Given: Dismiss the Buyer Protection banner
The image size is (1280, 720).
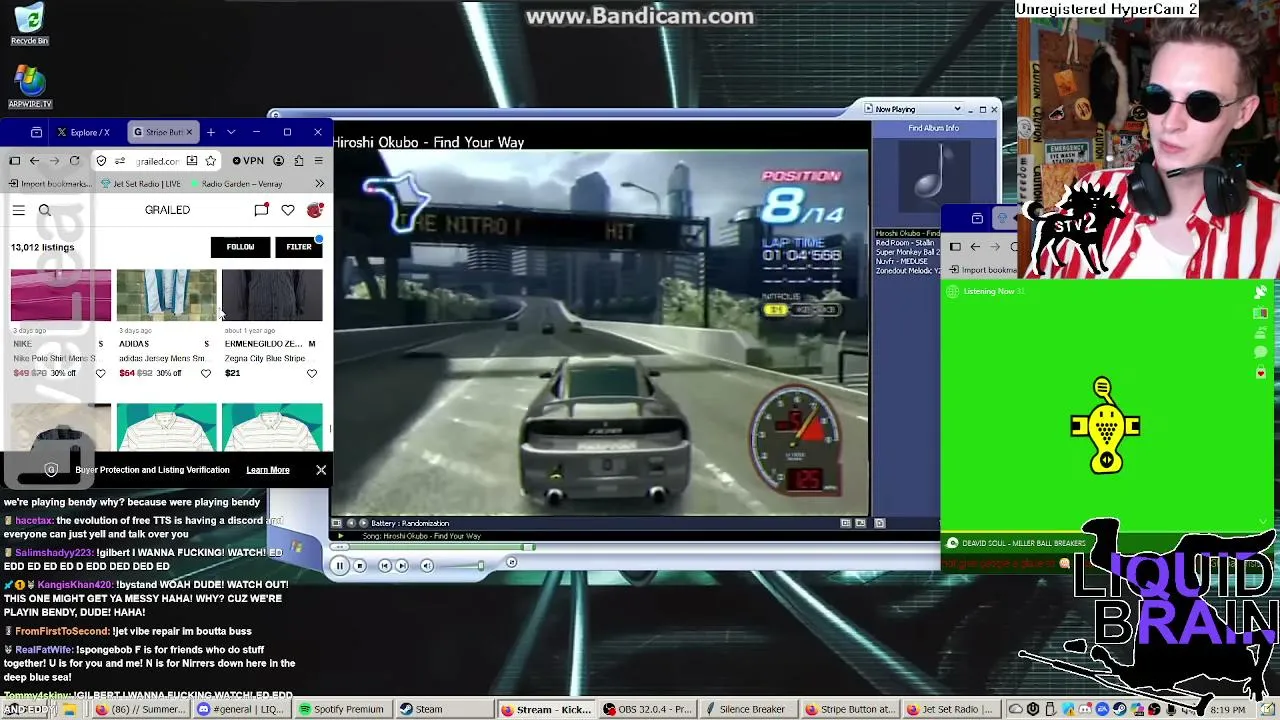Looking at the screenshot, I should coord(321,470).
